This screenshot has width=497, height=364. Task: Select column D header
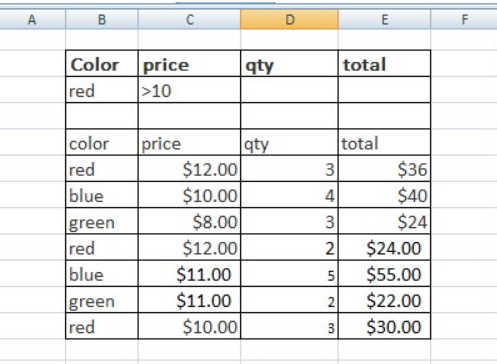pyautogui.click(x=289, y=19)
